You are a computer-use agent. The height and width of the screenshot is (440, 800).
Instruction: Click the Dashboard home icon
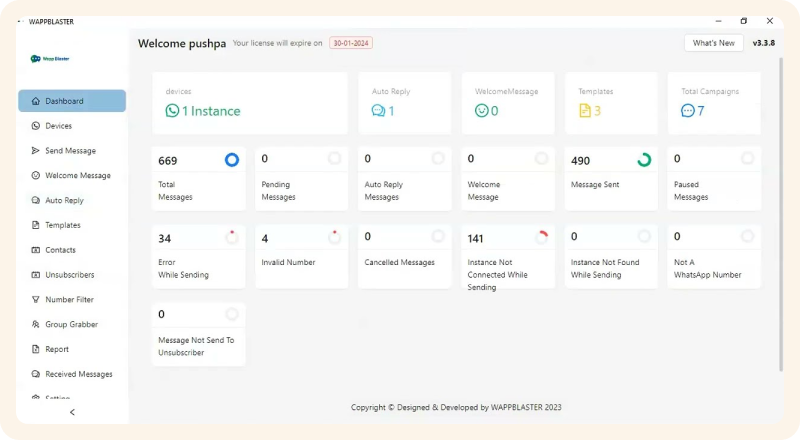pos(36,101)
